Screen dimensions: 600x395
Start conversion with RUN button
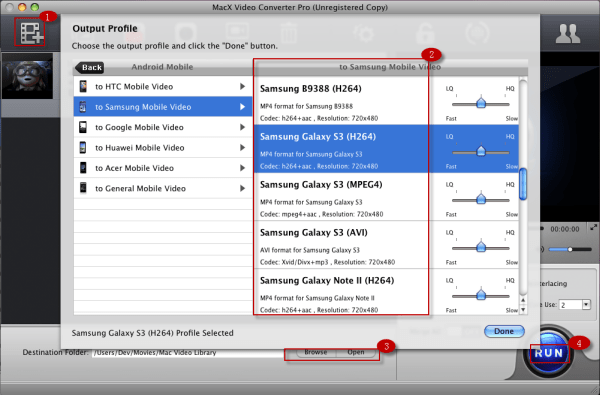(x=549, y=352)
